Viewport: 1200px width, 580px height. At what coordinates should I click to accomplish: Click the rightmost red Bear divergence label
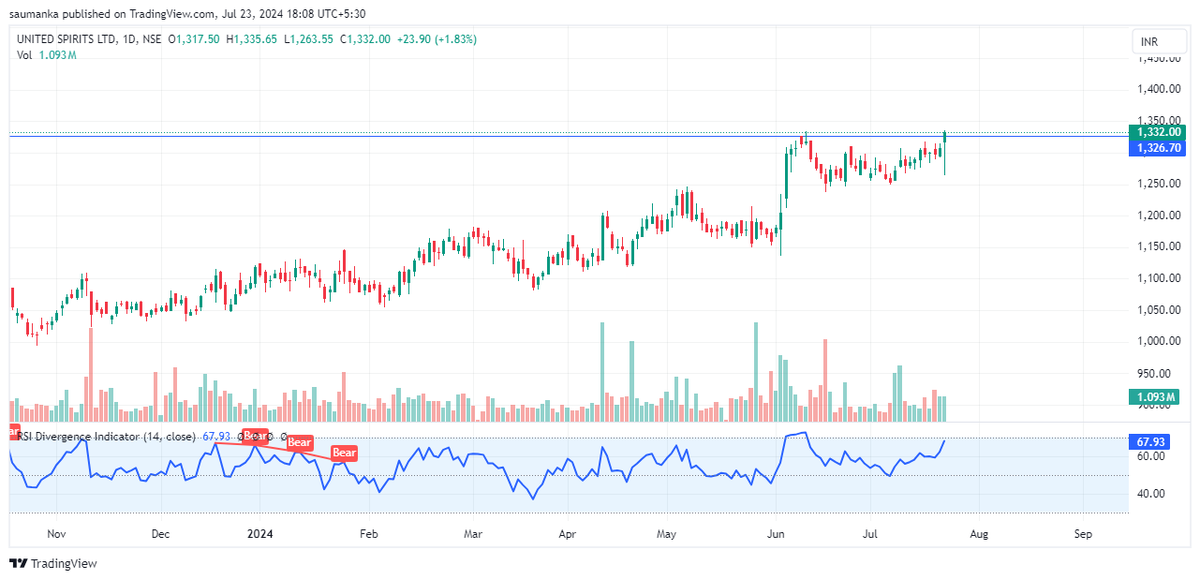pyautogui.click(x=344, y=453)
